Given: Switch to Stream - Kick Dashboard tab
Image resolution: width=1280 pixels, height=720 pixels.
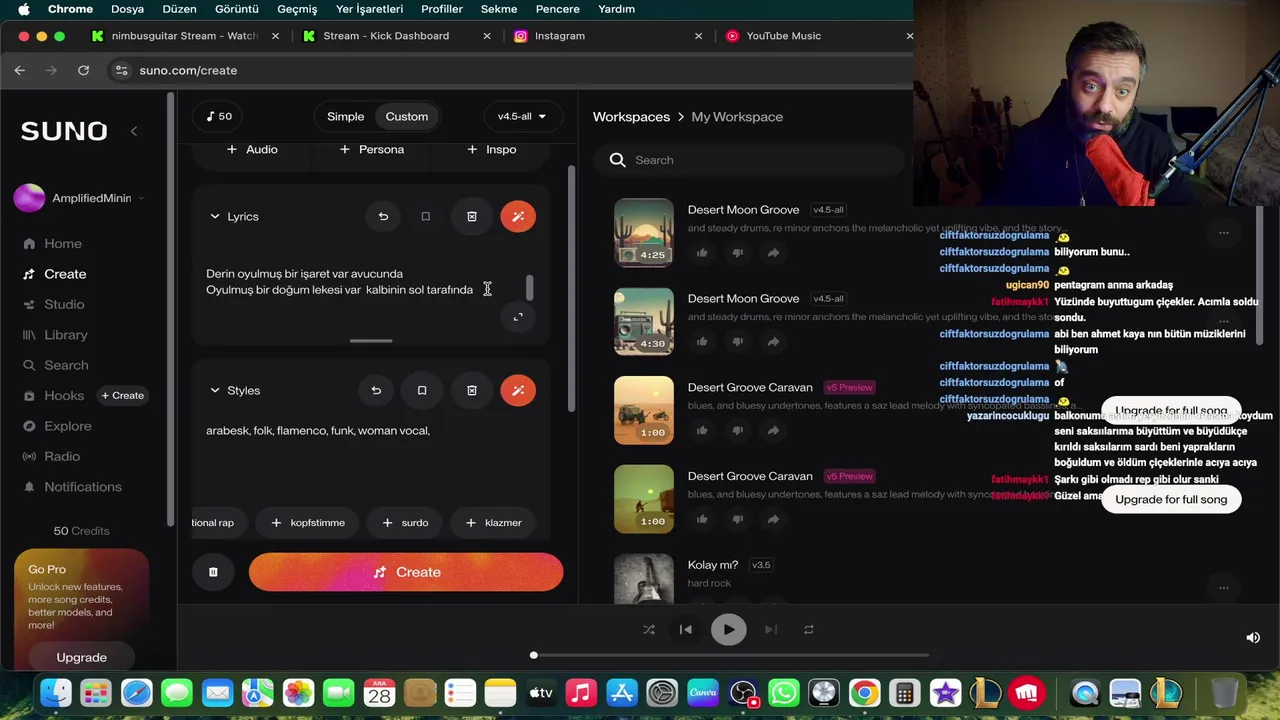Looking at the screenshot, I should click(x=395, y=36).
